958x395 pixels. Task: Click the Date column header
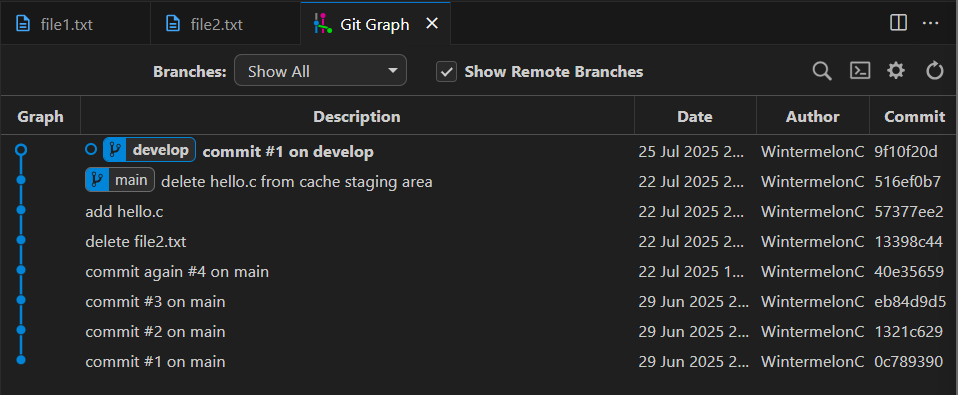click(695, 116)
